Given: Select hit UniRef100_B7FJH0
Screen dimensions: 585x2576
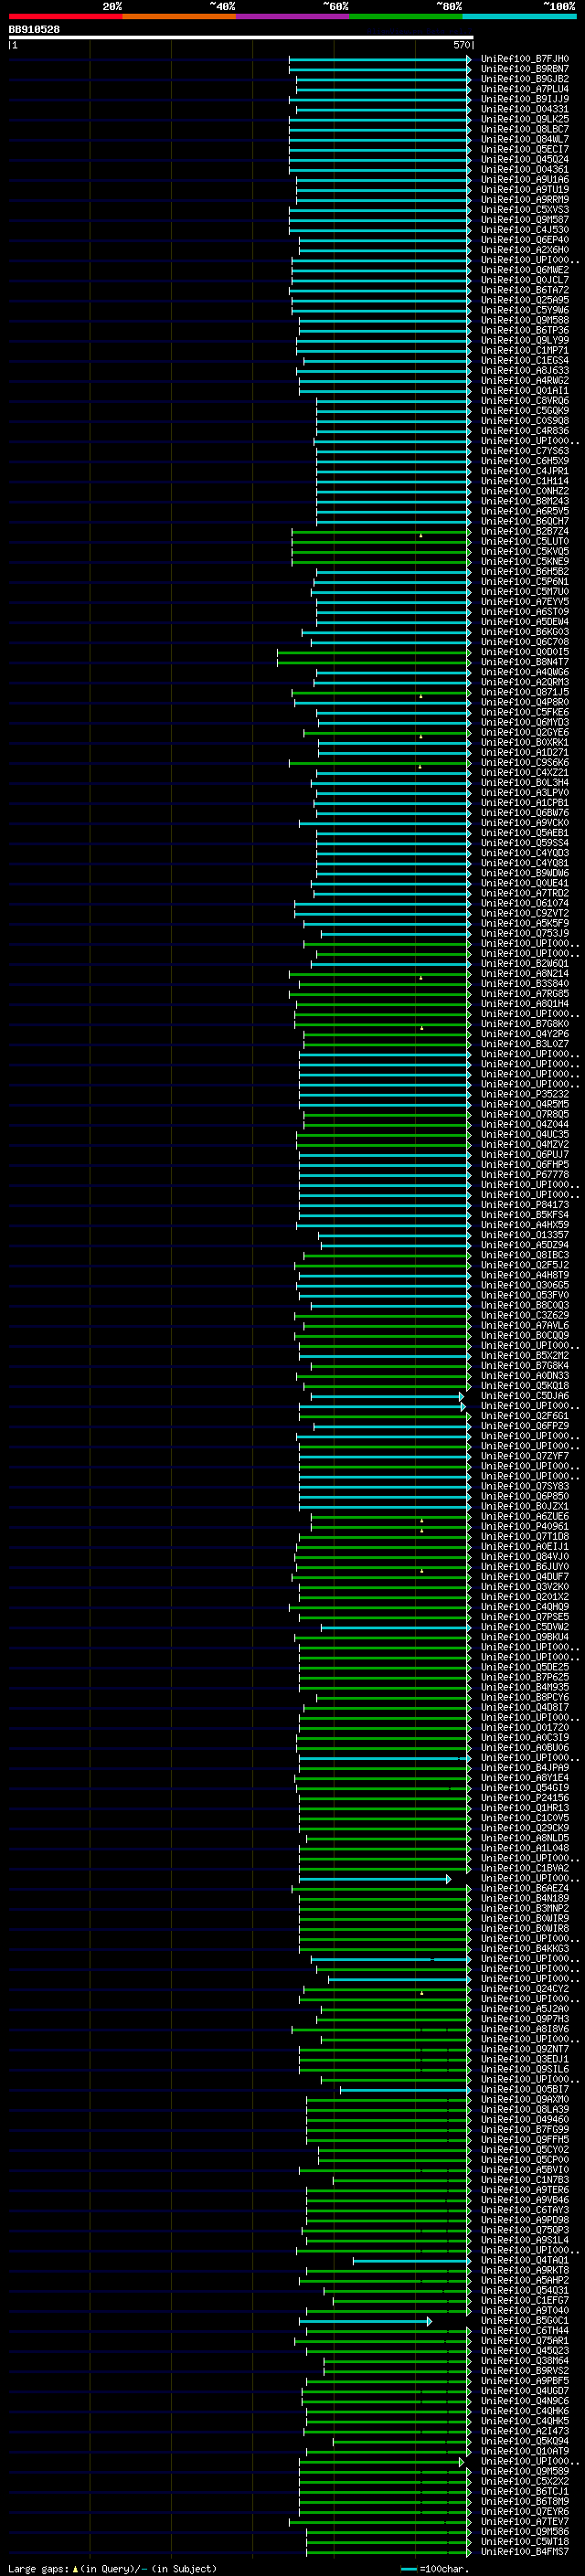Looking at the screenshot, I should coord(524,59).
